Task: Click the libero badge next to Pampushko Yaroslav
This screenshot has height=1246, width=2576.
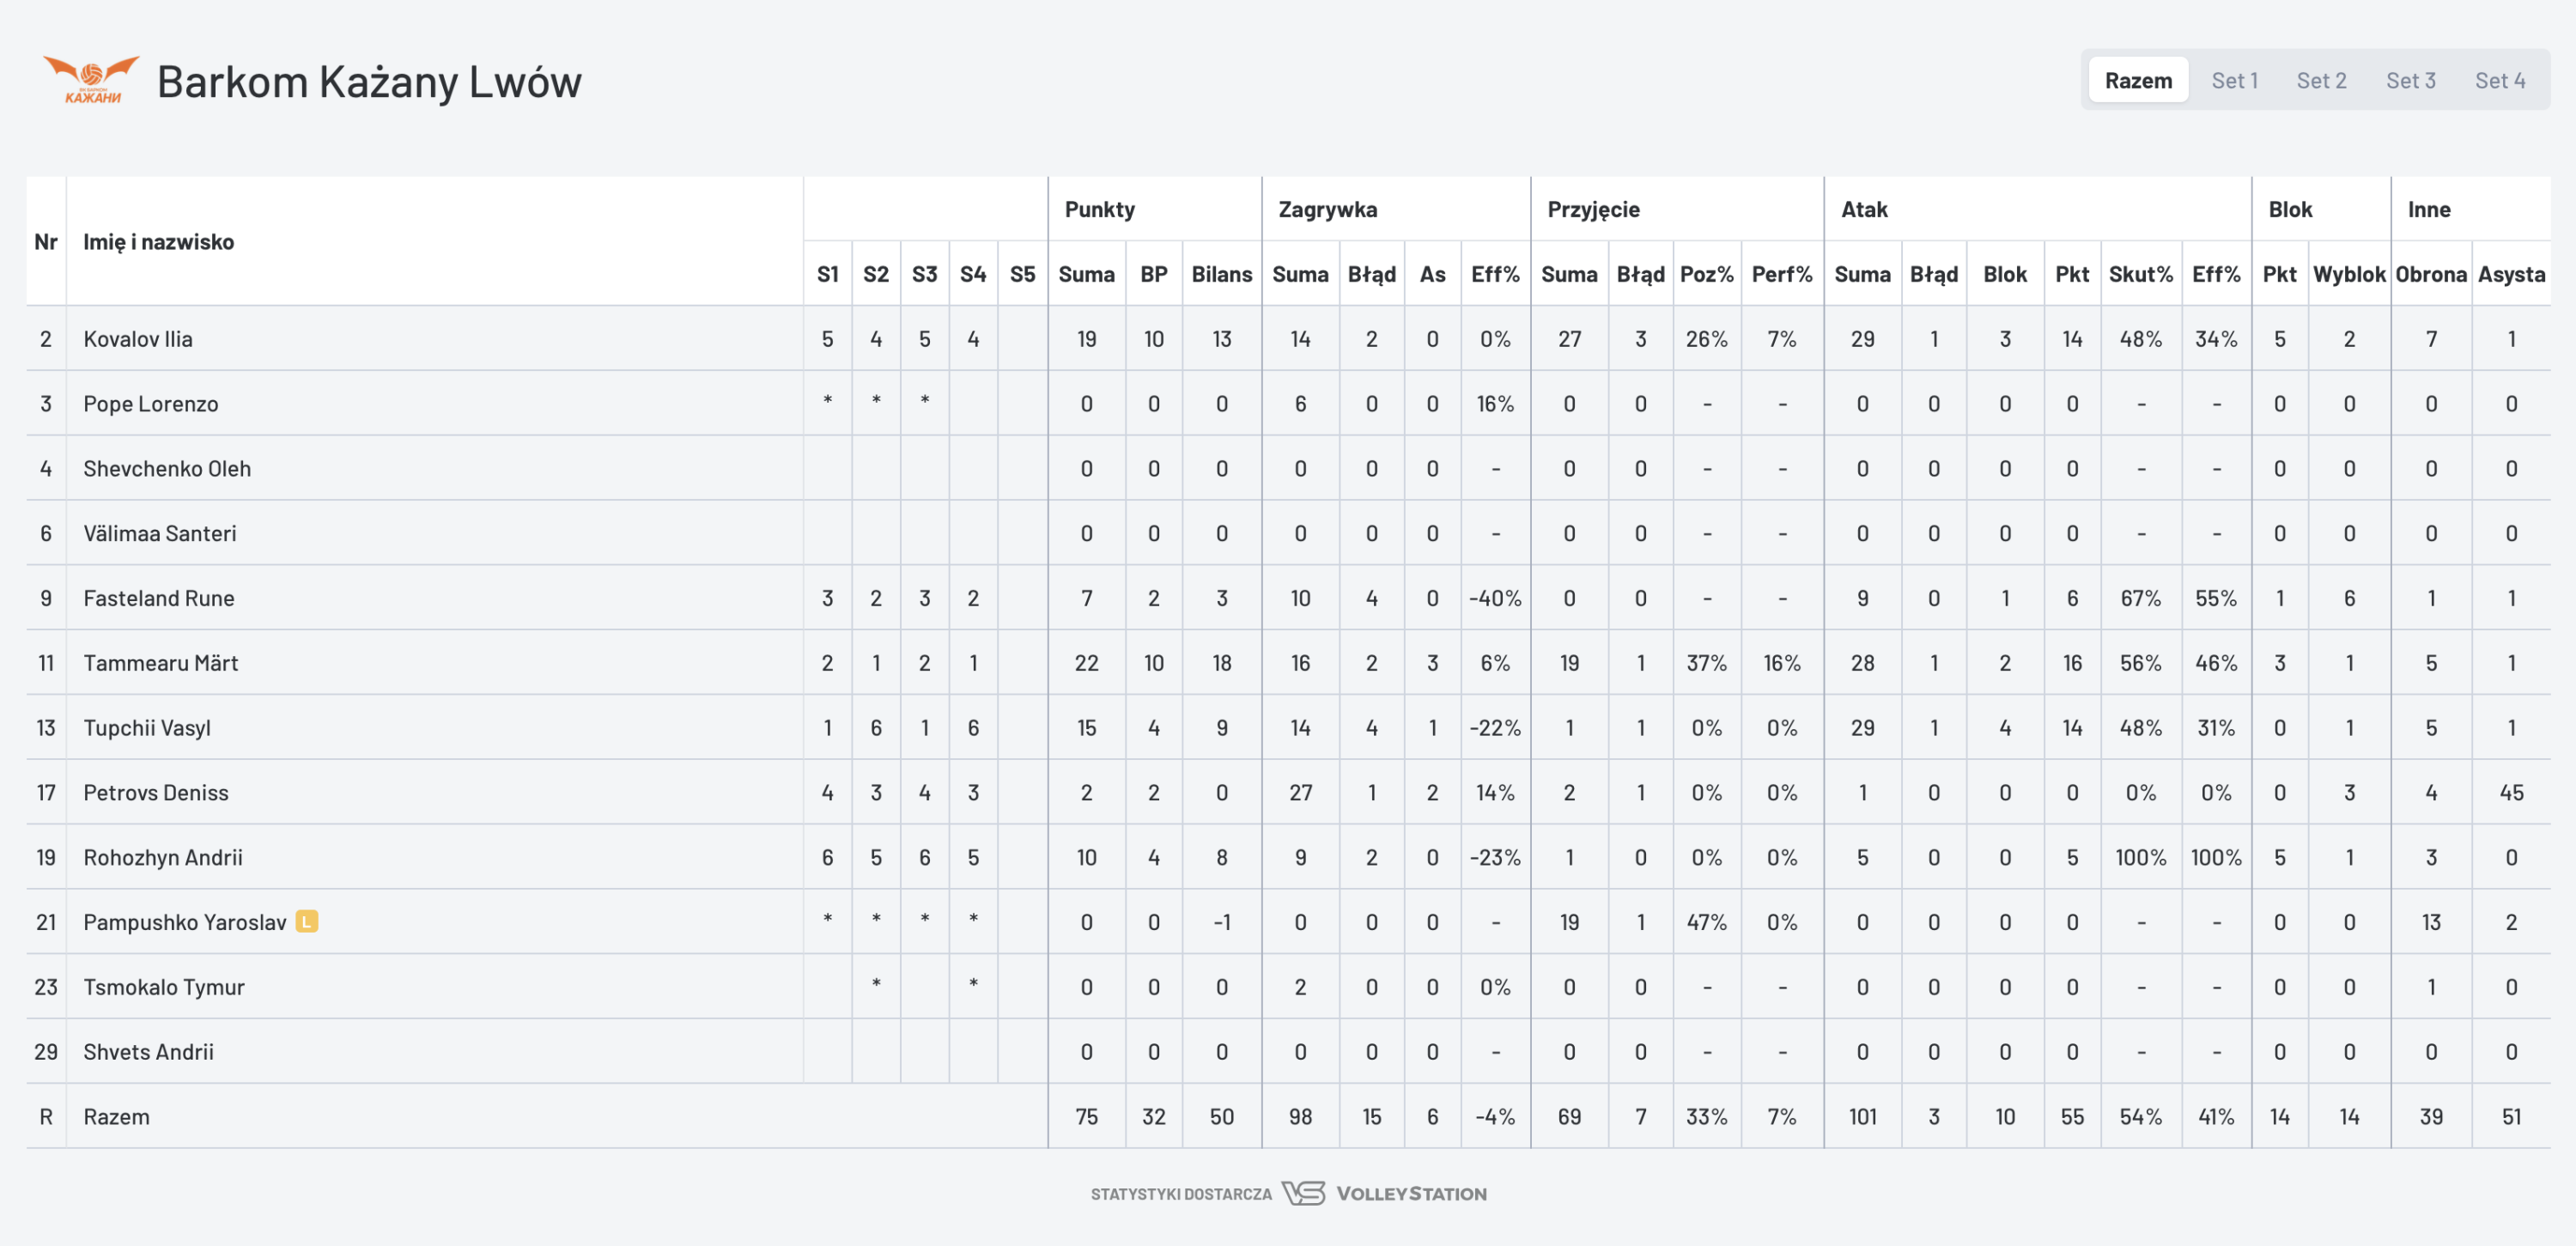Action: [307, 921]
